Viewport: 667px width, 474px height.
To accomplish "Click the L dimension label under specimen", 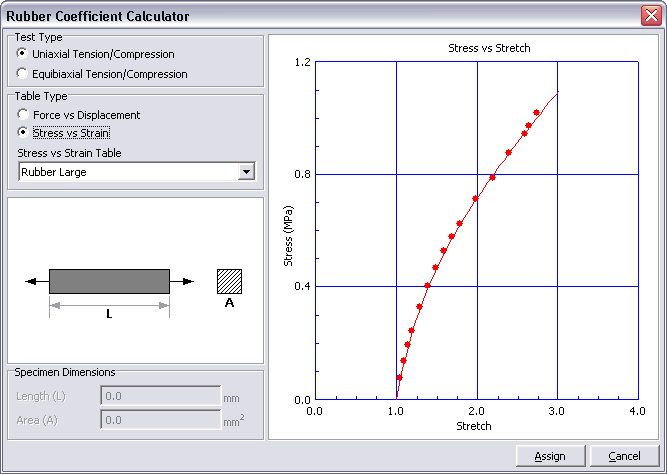I will click(109, 313).
